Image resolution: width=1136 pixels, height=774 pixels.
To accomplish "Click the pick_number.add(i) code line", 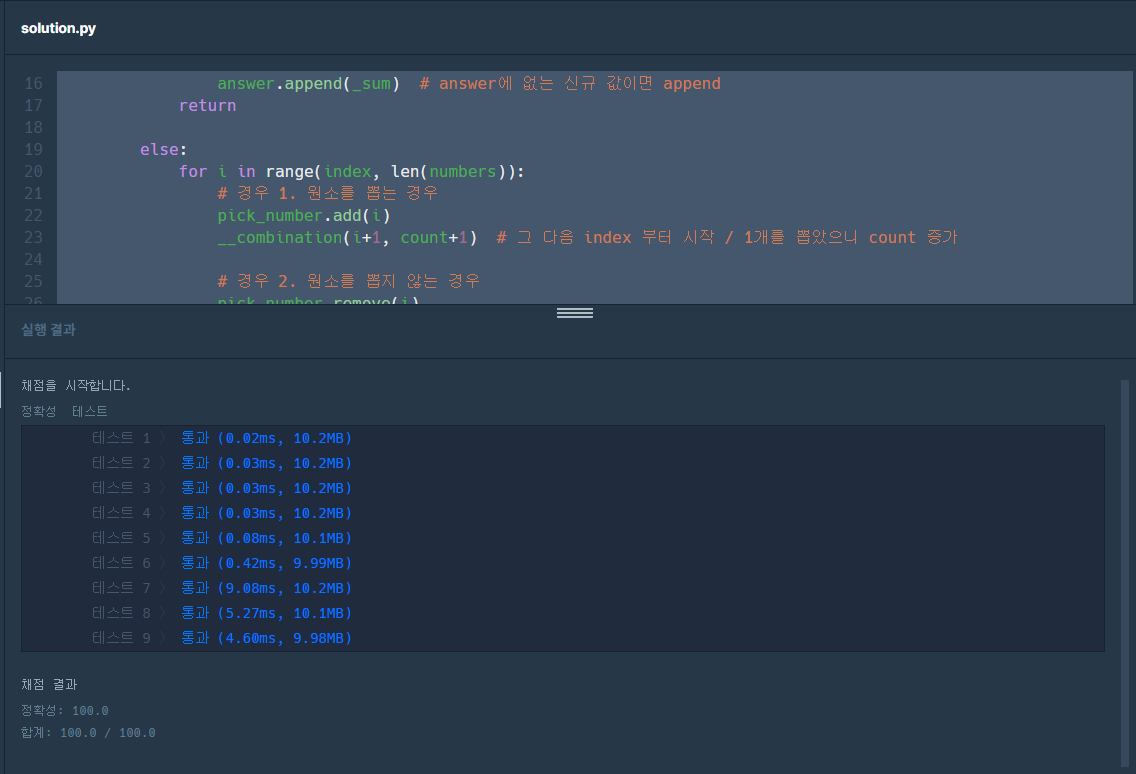I will coord(304,215).
